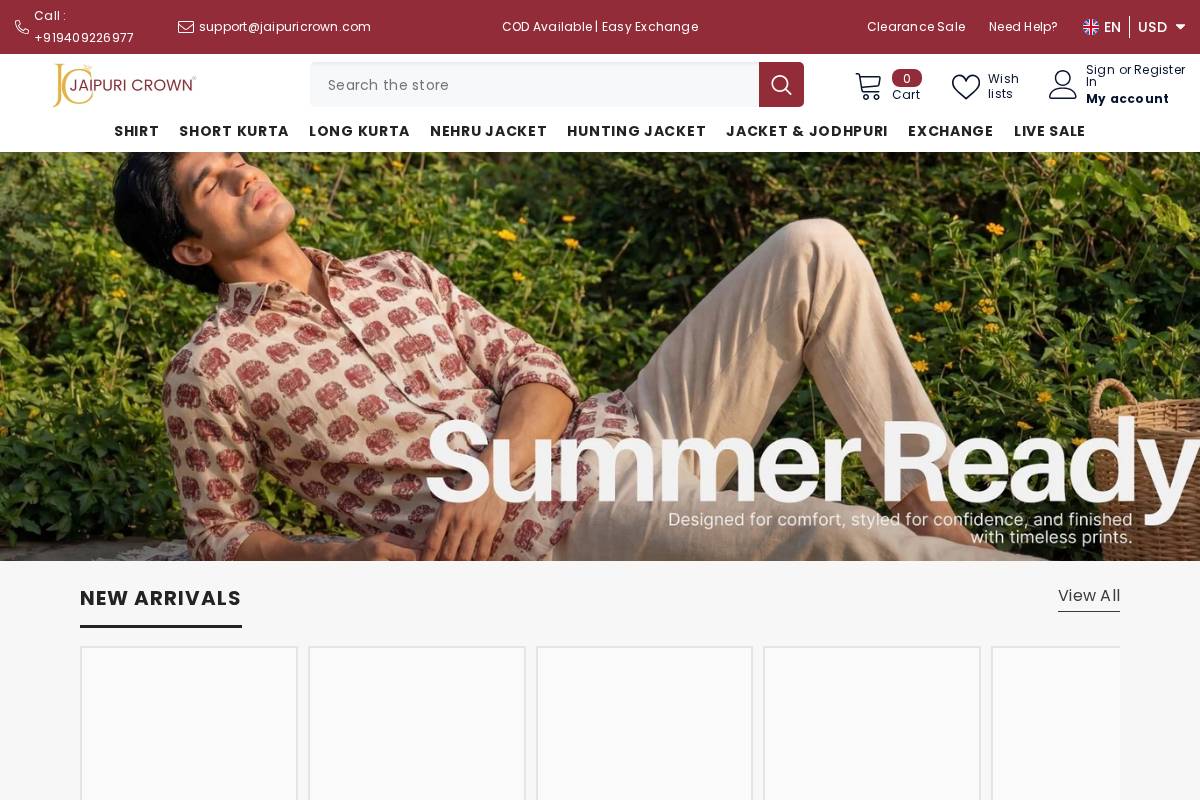Open the My account menu
Image resolution: width=1200 pixels, height=800 pixels.
(1127, 98)
